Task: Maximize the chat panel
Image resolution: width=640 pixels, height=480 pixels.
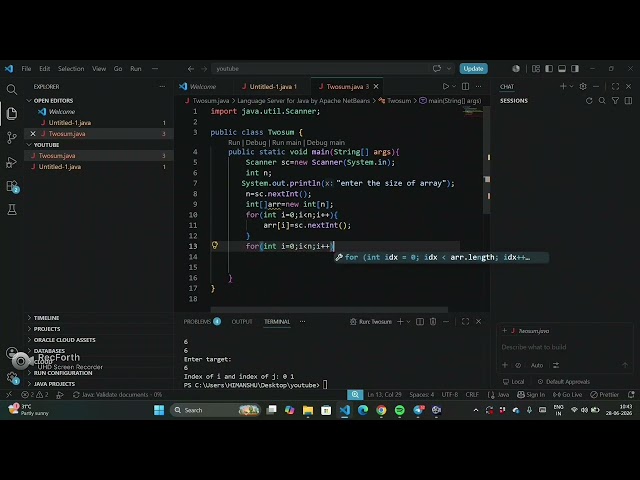Action: 616,87
